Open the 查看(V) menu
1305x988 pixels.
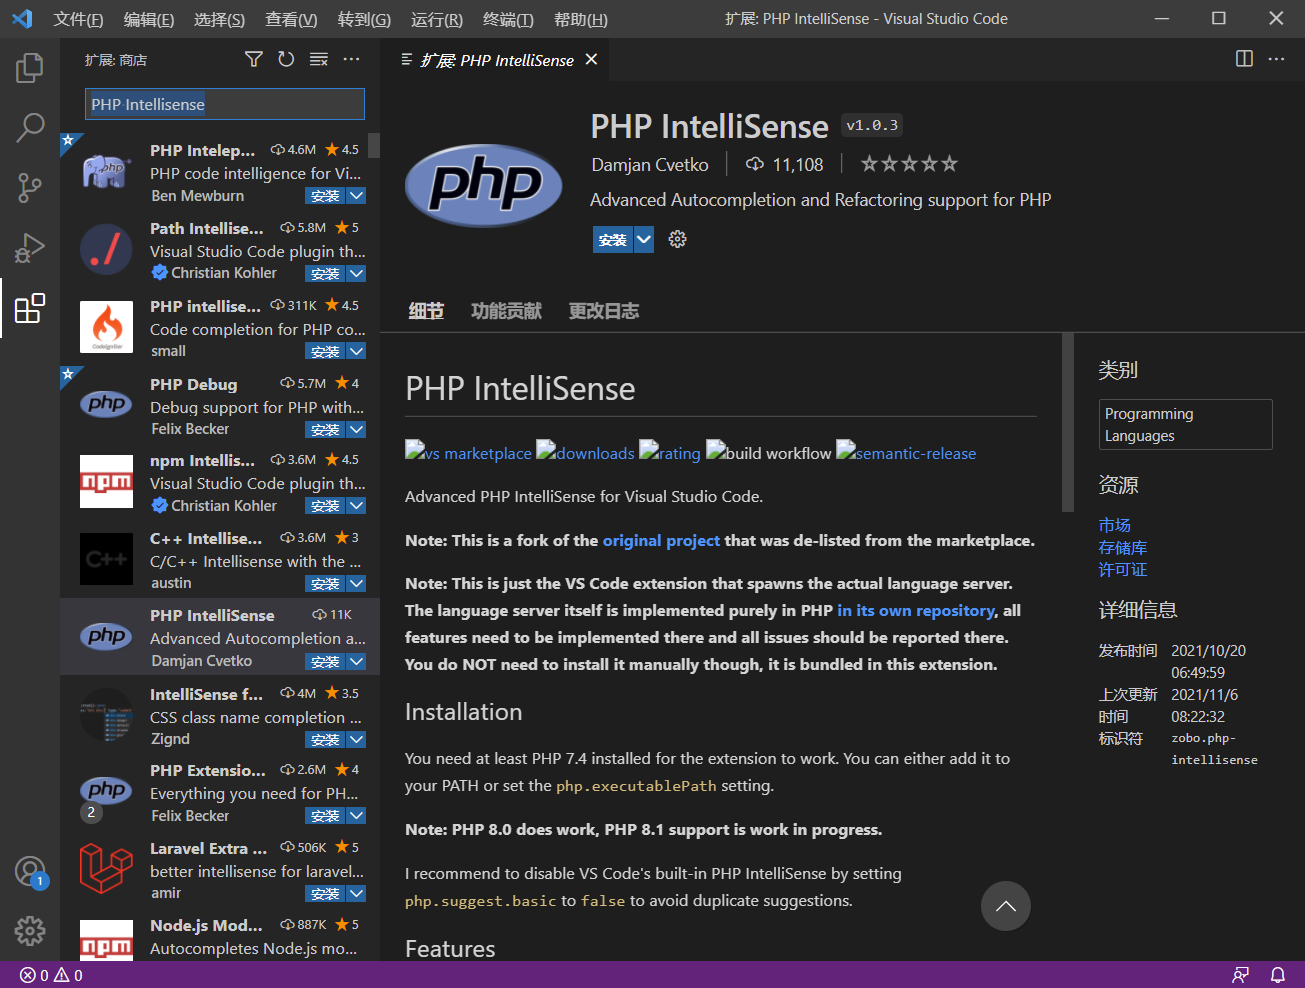pyautogui.click(x=291, y=19)
